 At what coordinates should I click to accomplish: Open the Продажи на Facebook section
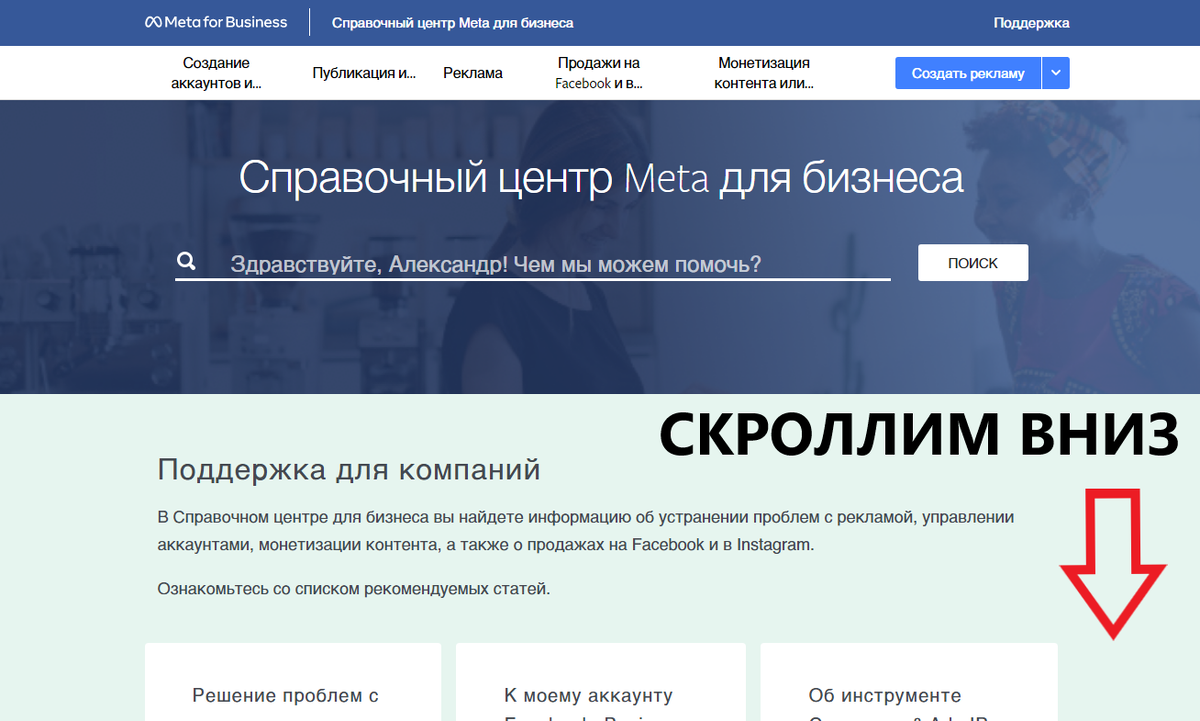pyautogui.click(x=598, y=72)
